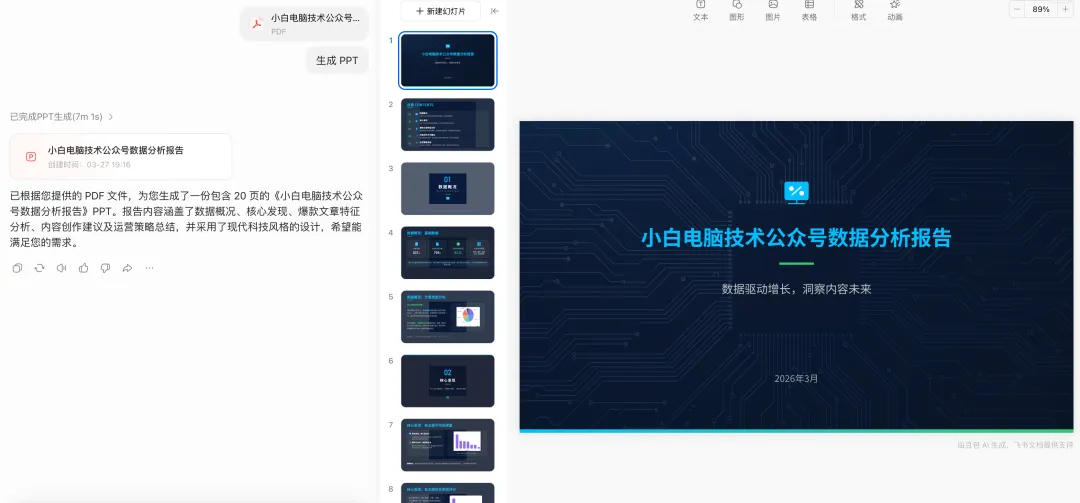This screenshot has width=1080, height=503.
Task: Click the thumbs up icon
Action: tap(83, 268)
